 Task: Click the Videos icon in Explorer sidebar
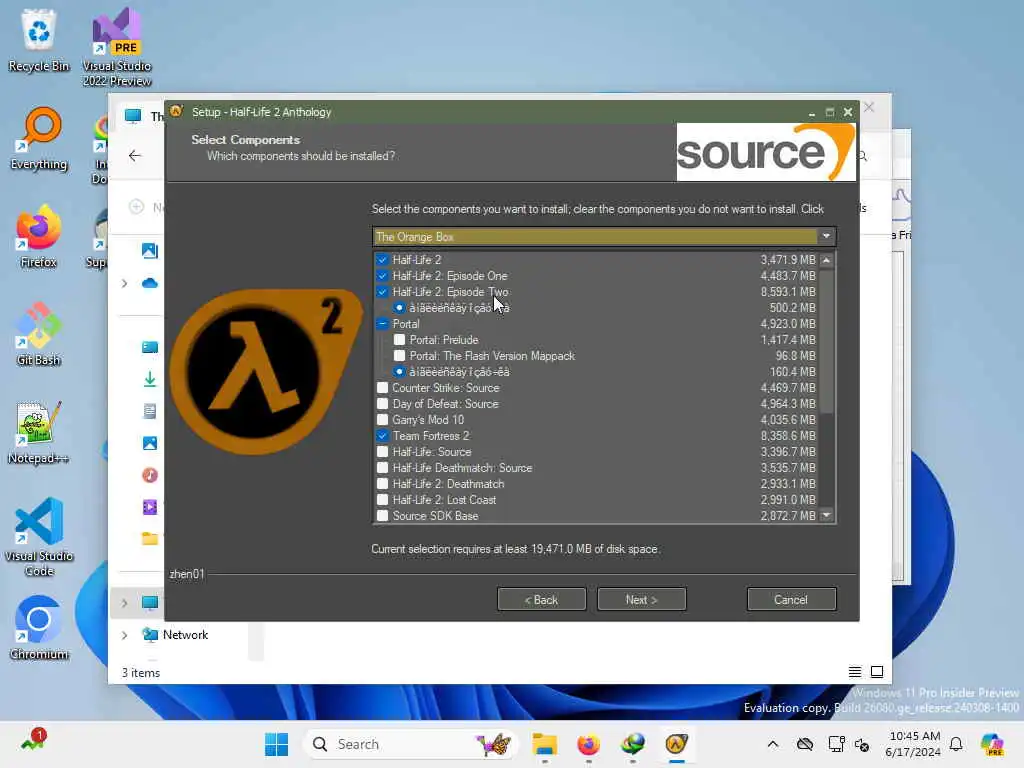(150, 507)
